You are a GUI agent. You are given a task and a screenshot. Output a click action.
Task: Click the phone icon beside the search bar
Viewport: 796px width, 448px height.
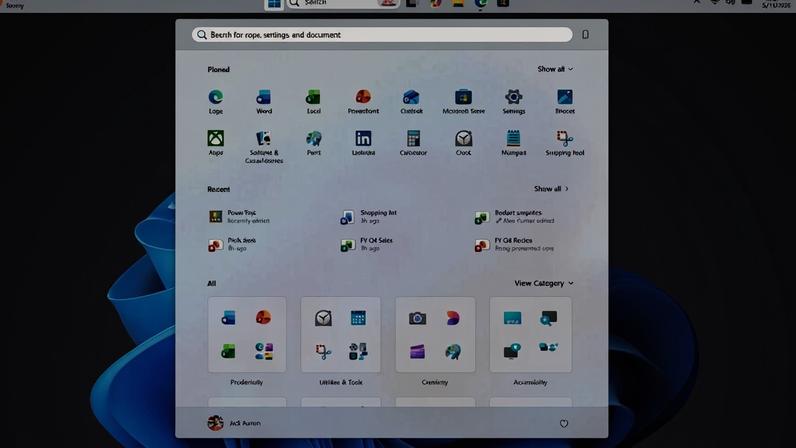tap(585, 35)
